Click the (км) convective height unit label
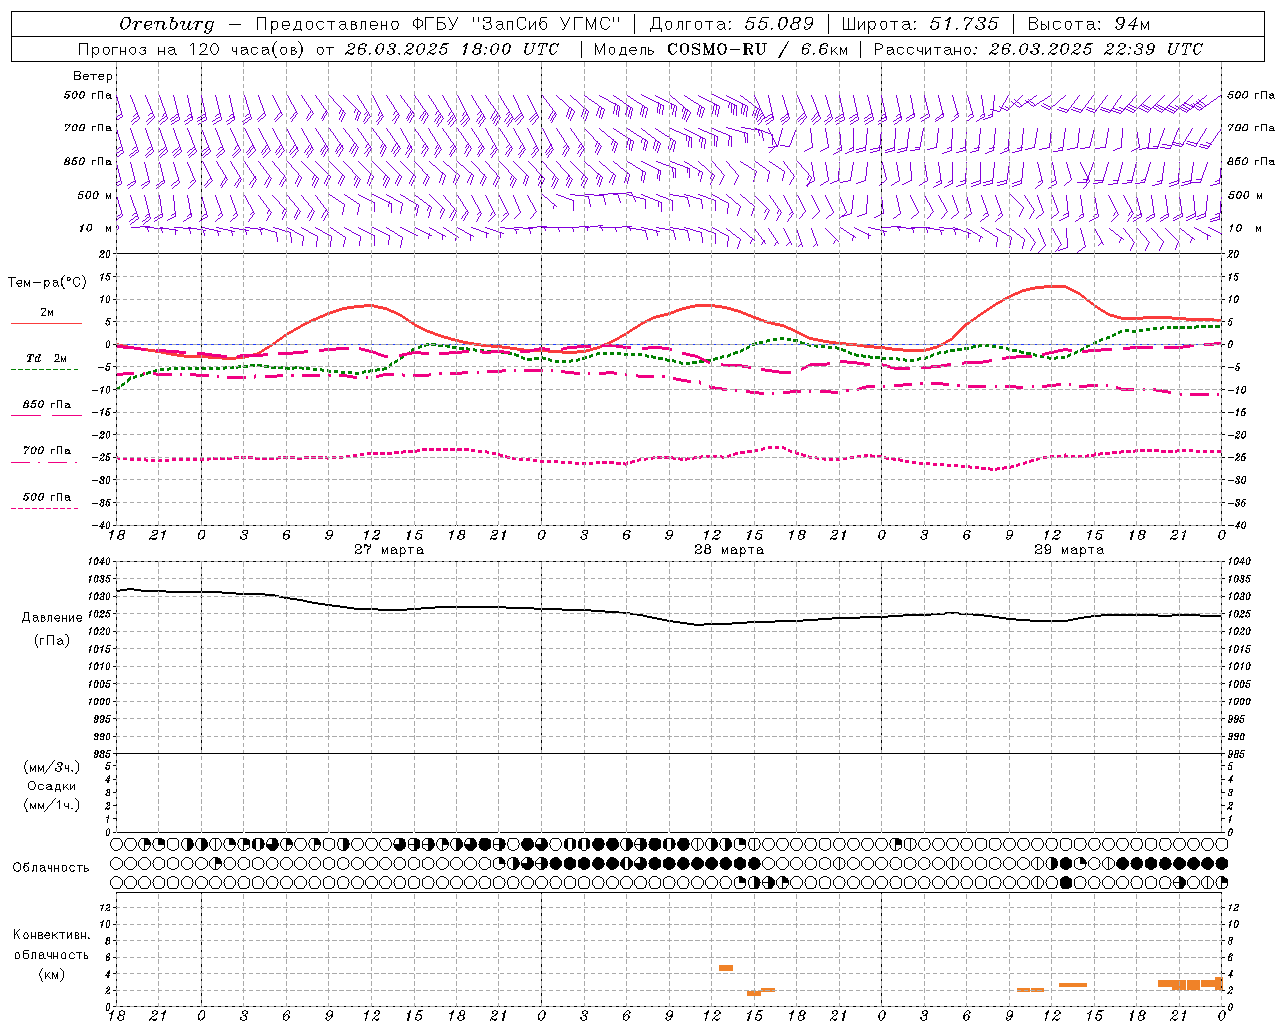1280x1024 pixels. pyautogui.click(x=52, y=974)
